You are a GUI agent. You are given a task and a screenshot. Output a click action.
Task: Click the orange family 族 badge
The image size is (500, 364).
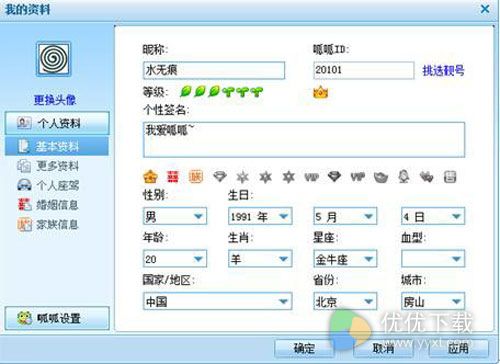pyautogui.click(x=196, y=177)
